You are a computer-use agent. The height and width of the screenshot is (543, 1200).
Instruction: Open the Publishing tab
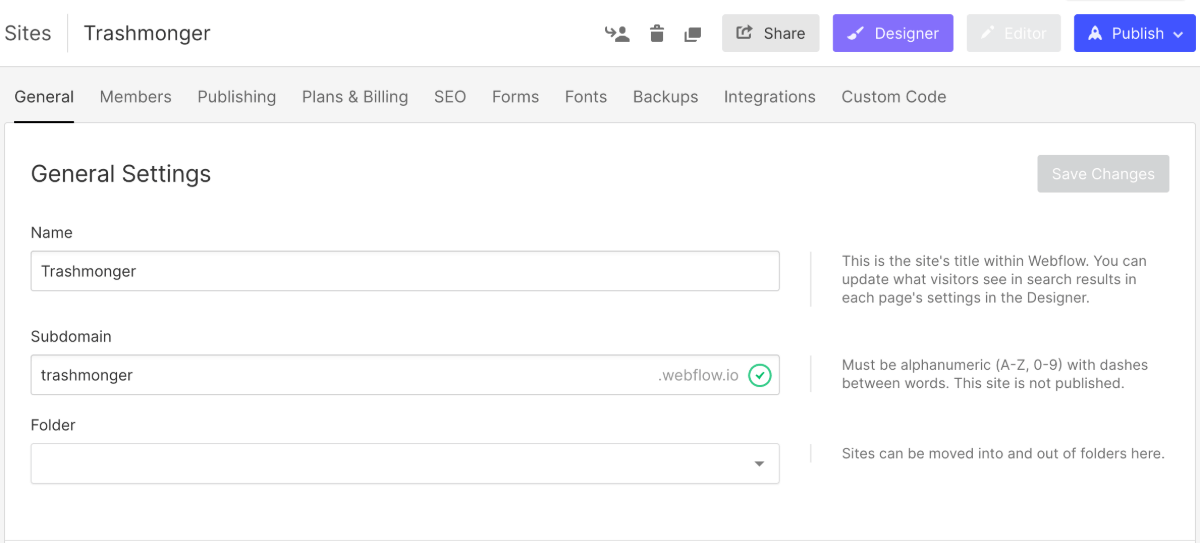[x=236, y=97]
